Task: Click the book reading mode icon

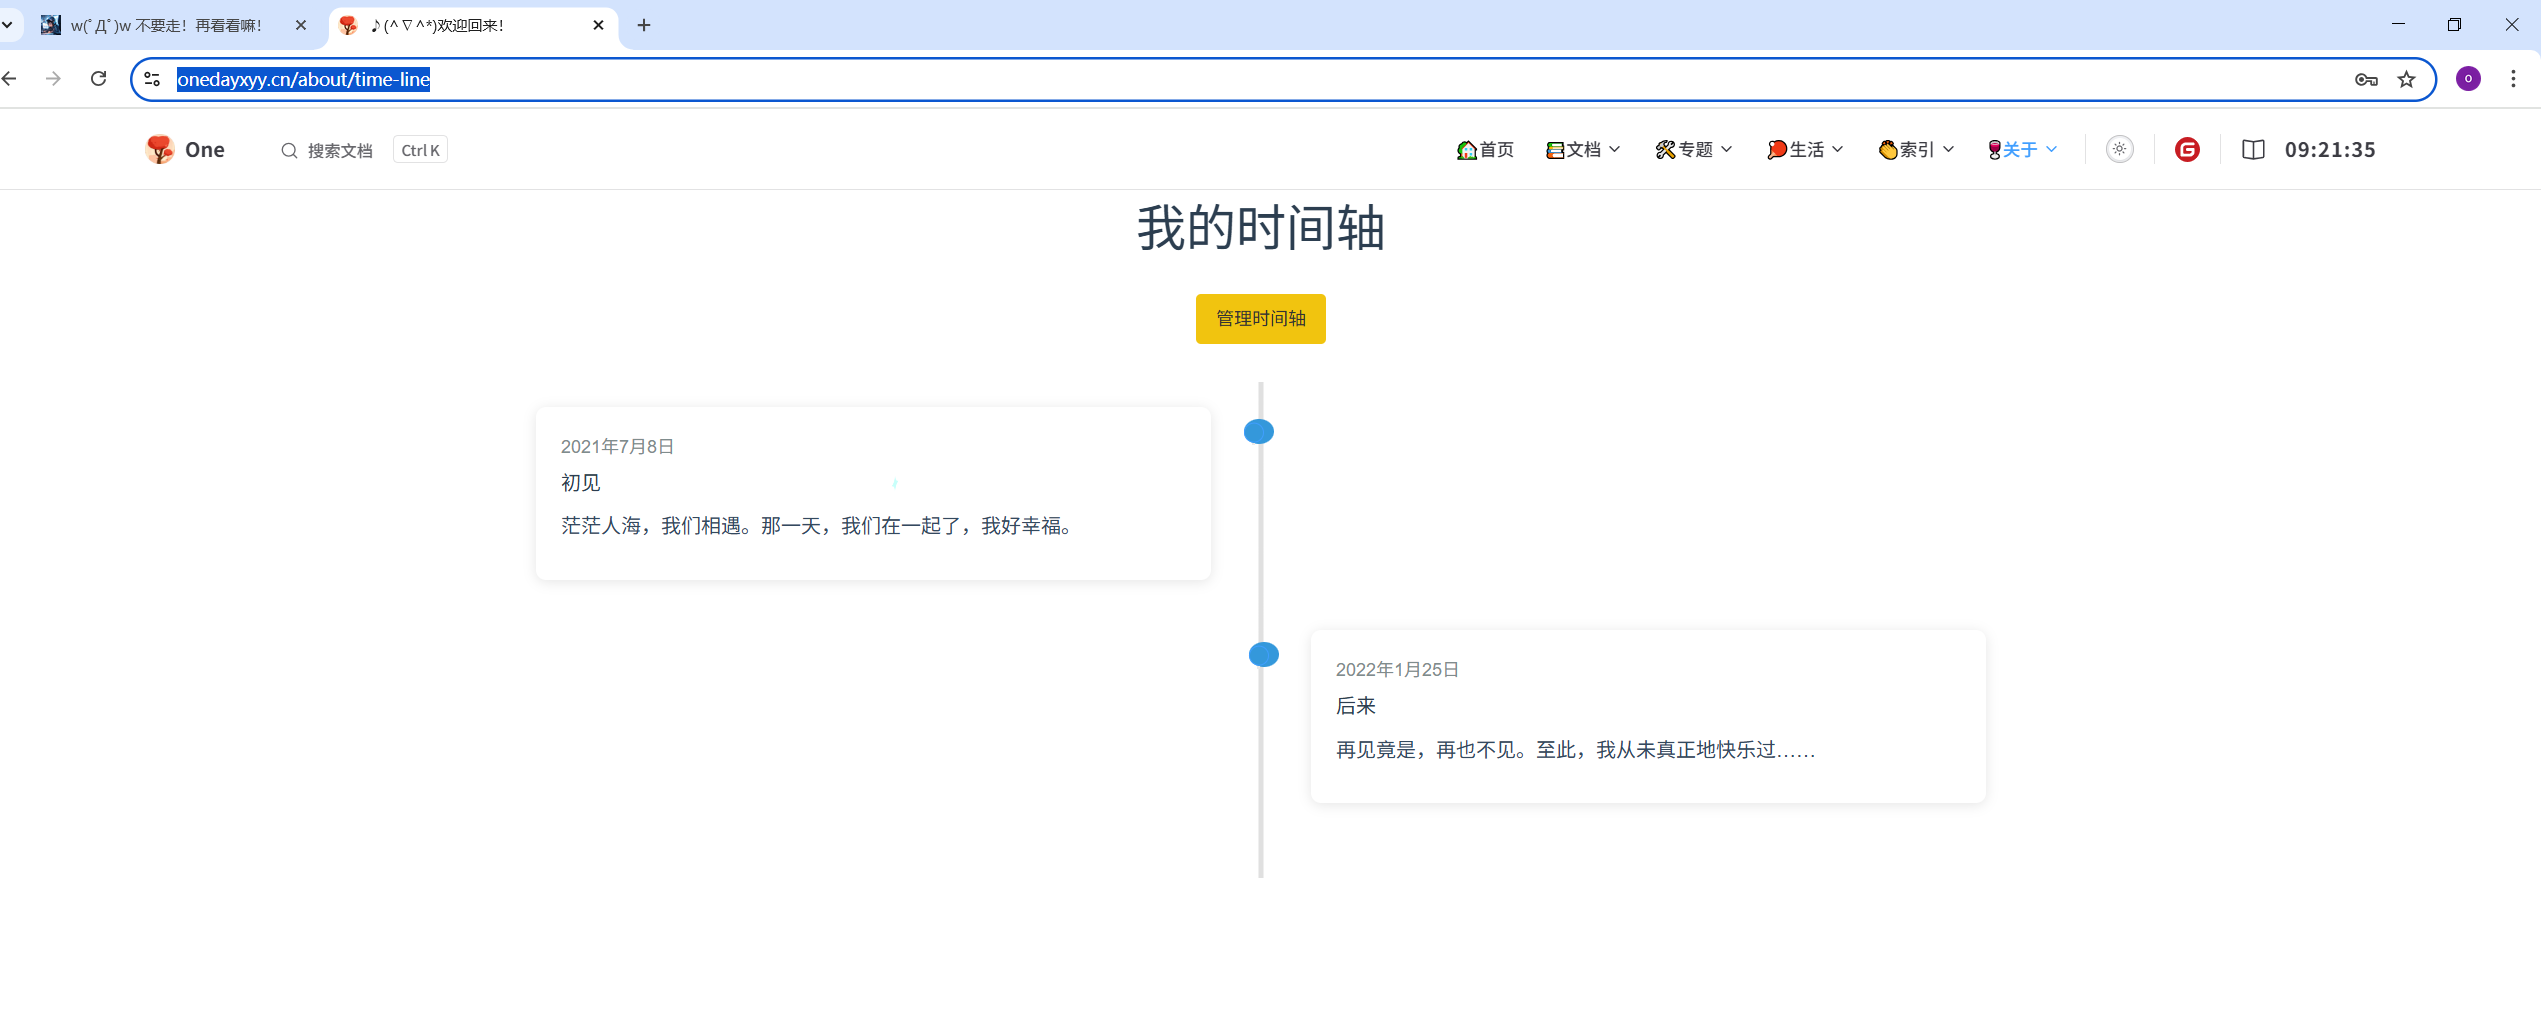Action: click(2253, 150)
